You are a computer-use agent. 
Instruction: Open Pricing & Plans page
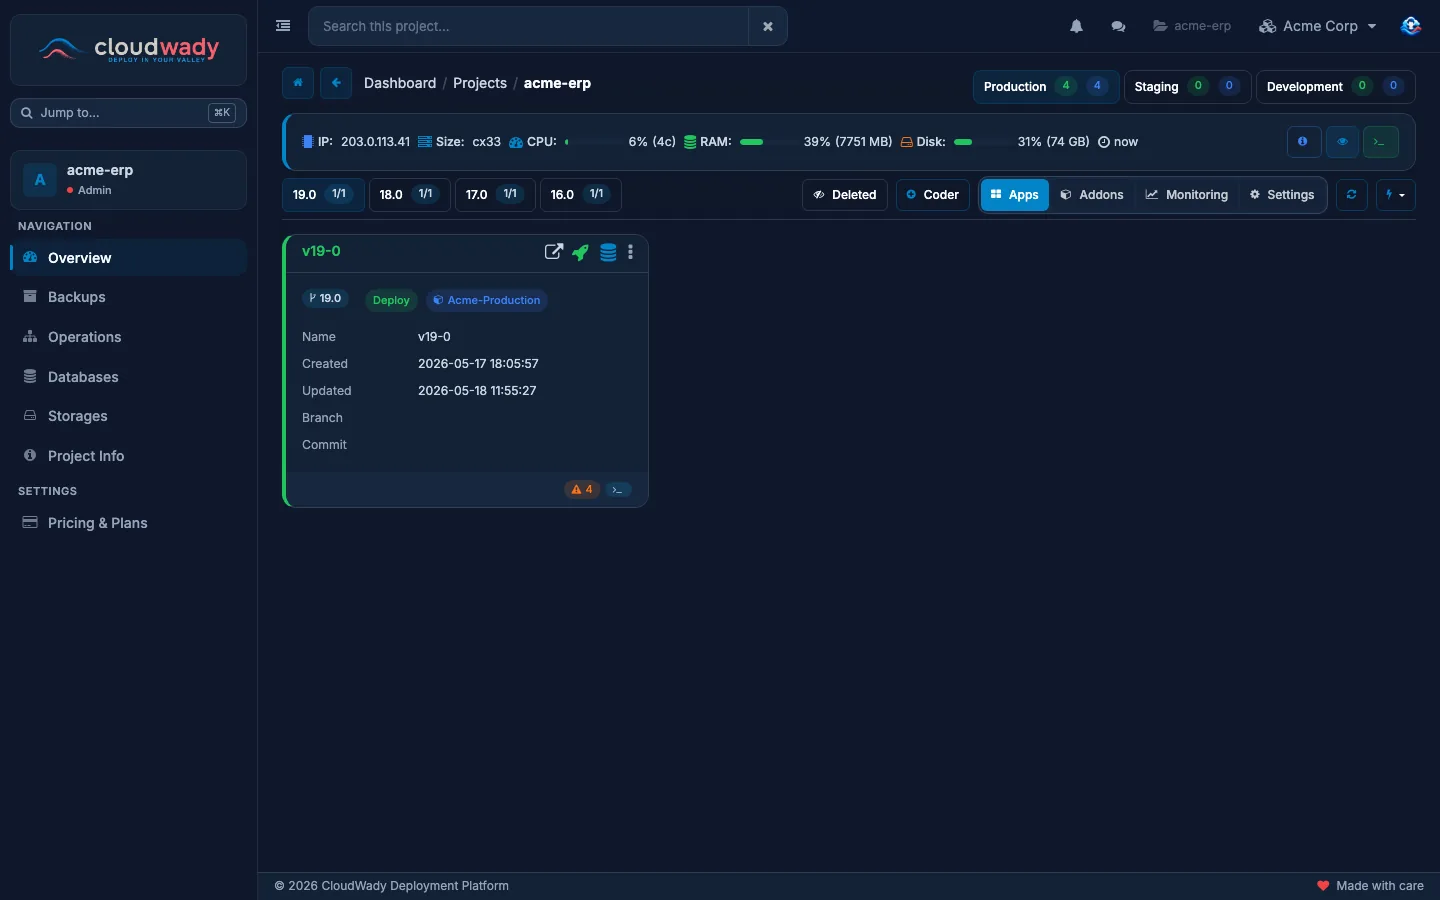coord(128,523)
